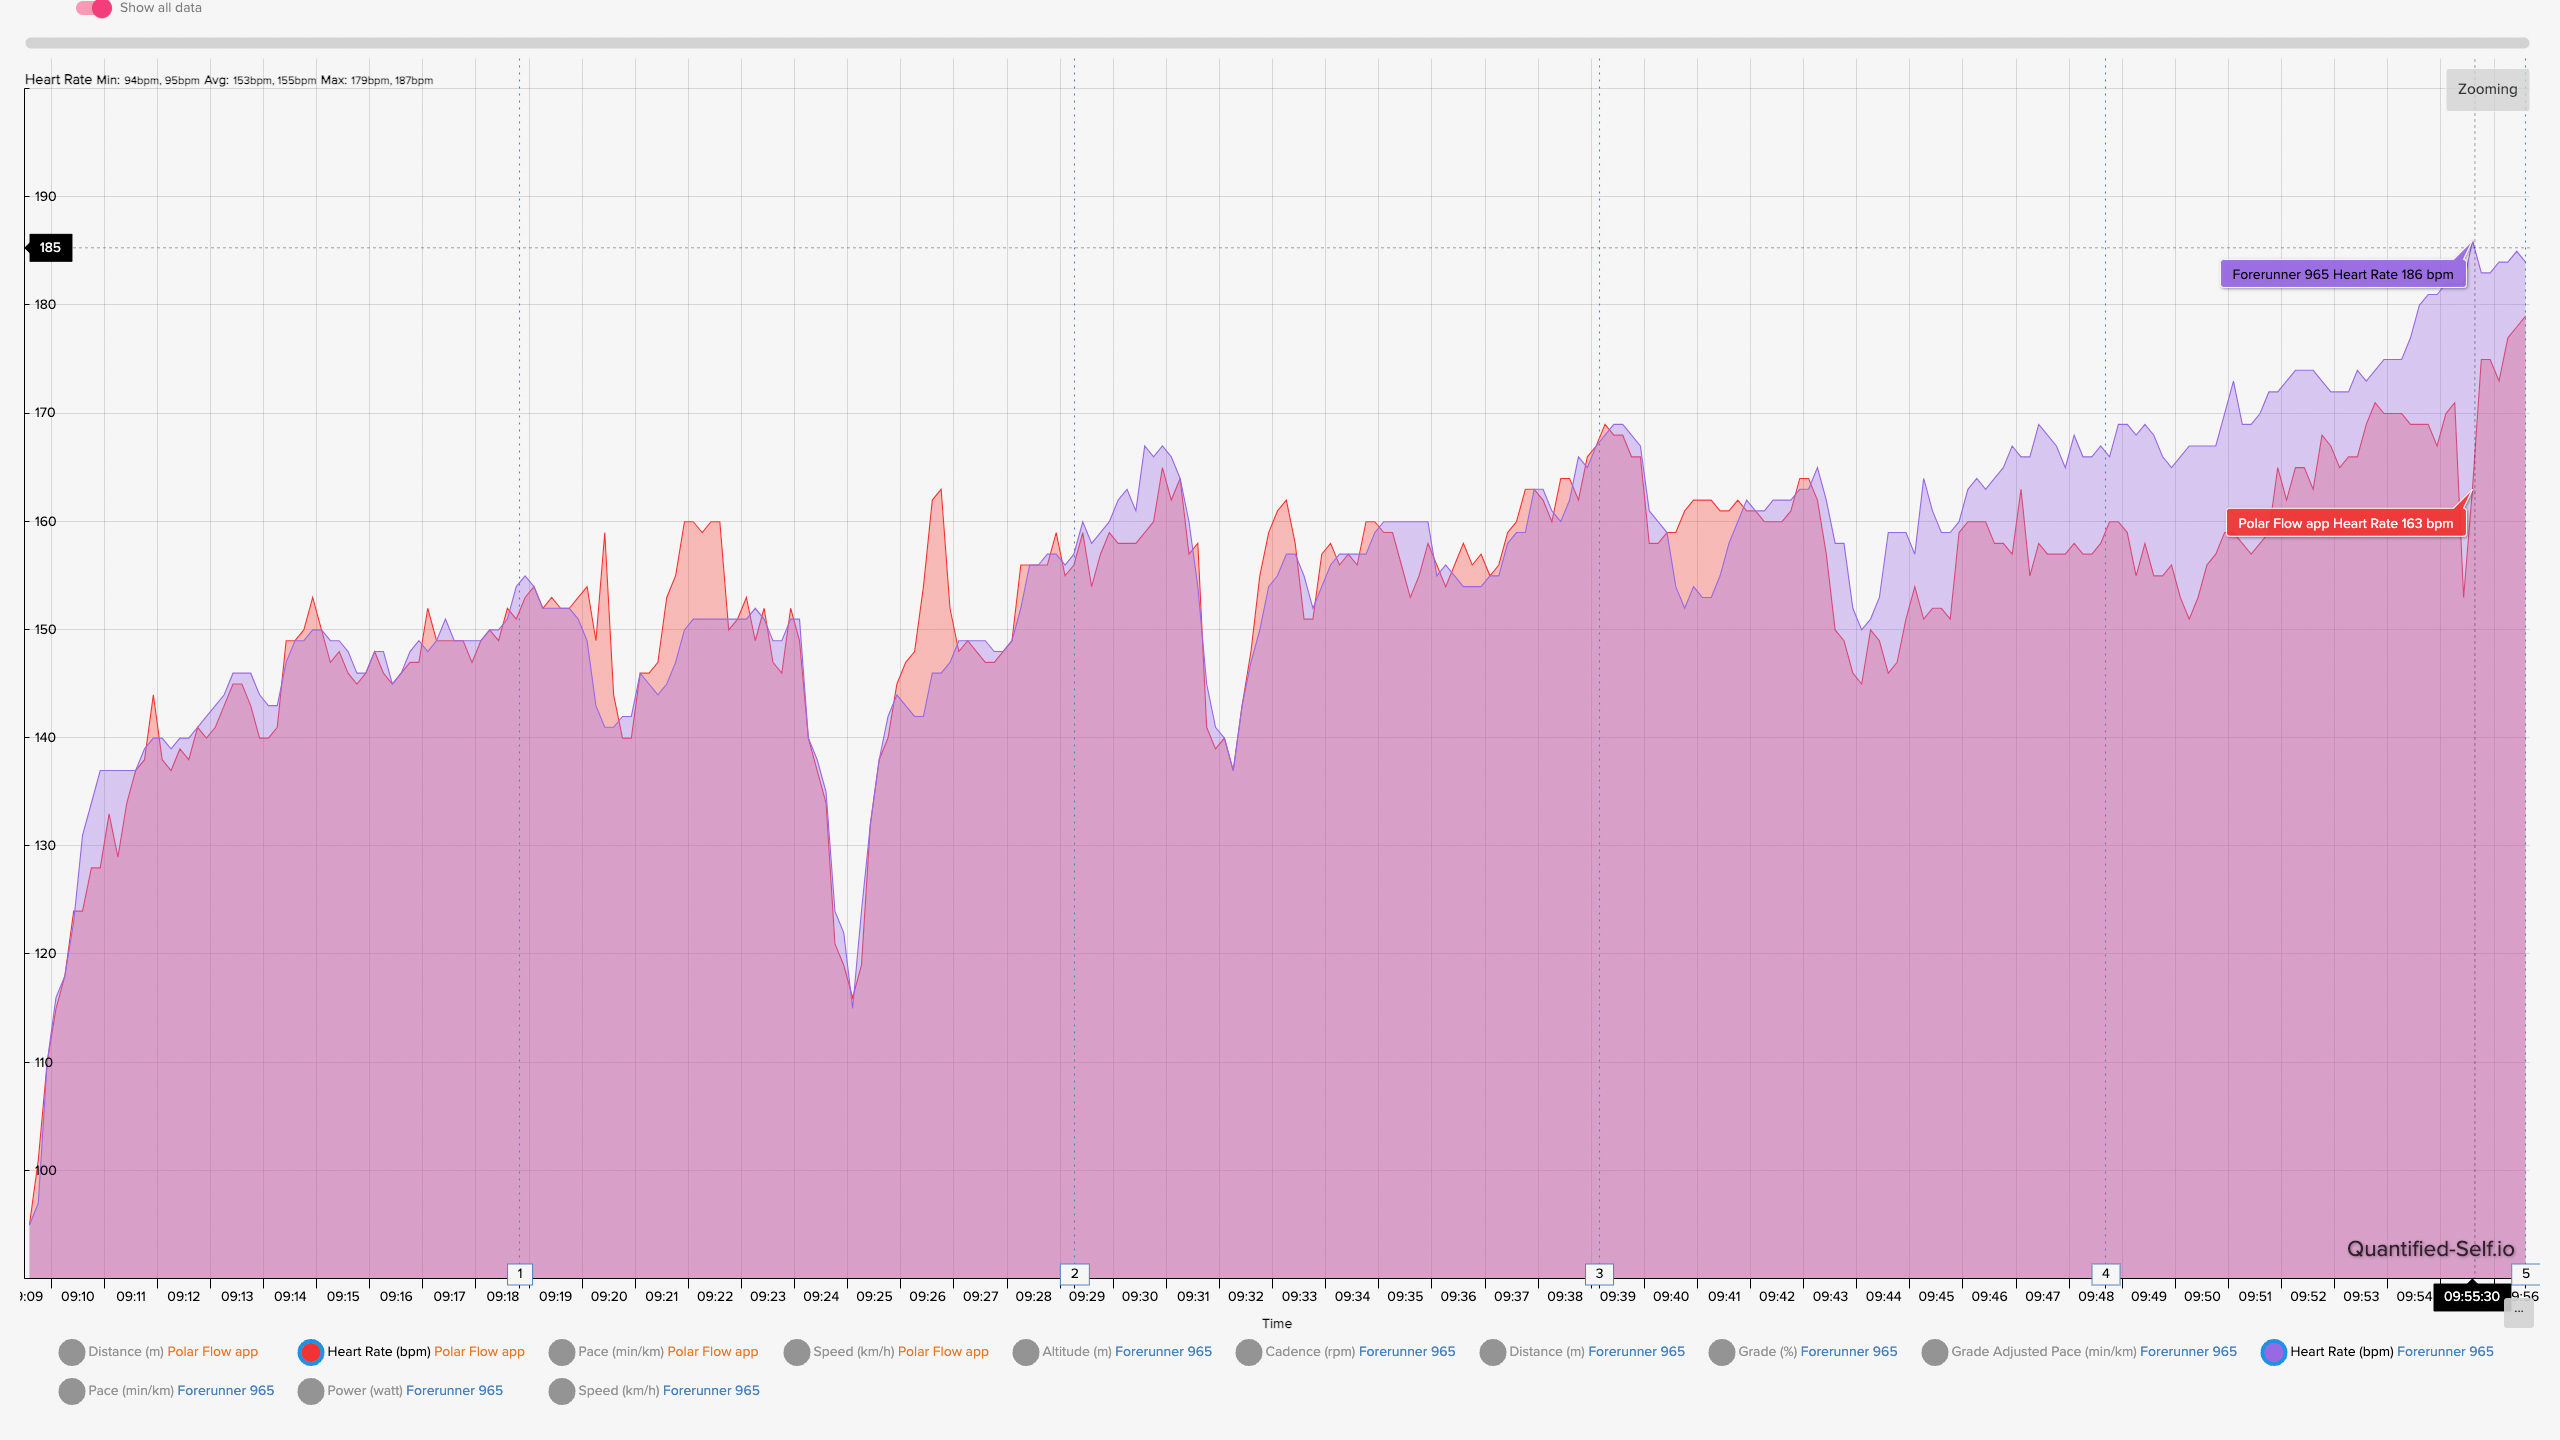Select the Cadence (rpm) Forerunner 965 icon

click(x=1250, y=1350)
